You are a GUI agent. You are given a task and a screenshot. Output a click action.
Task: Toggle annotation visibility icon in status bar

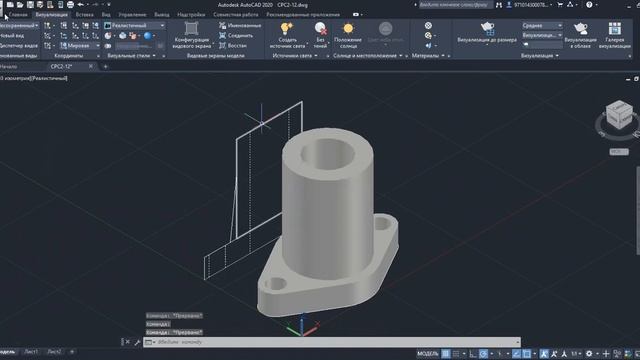point(544,353)
